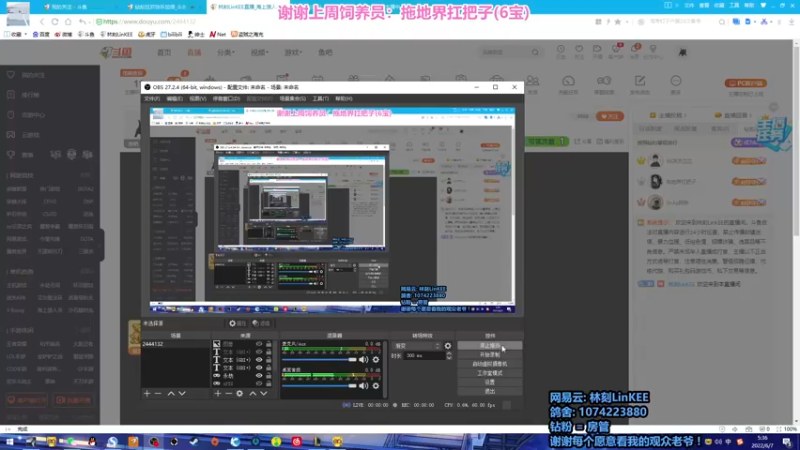
Task: Remove selected source with the minus icon
Action: 229,393
